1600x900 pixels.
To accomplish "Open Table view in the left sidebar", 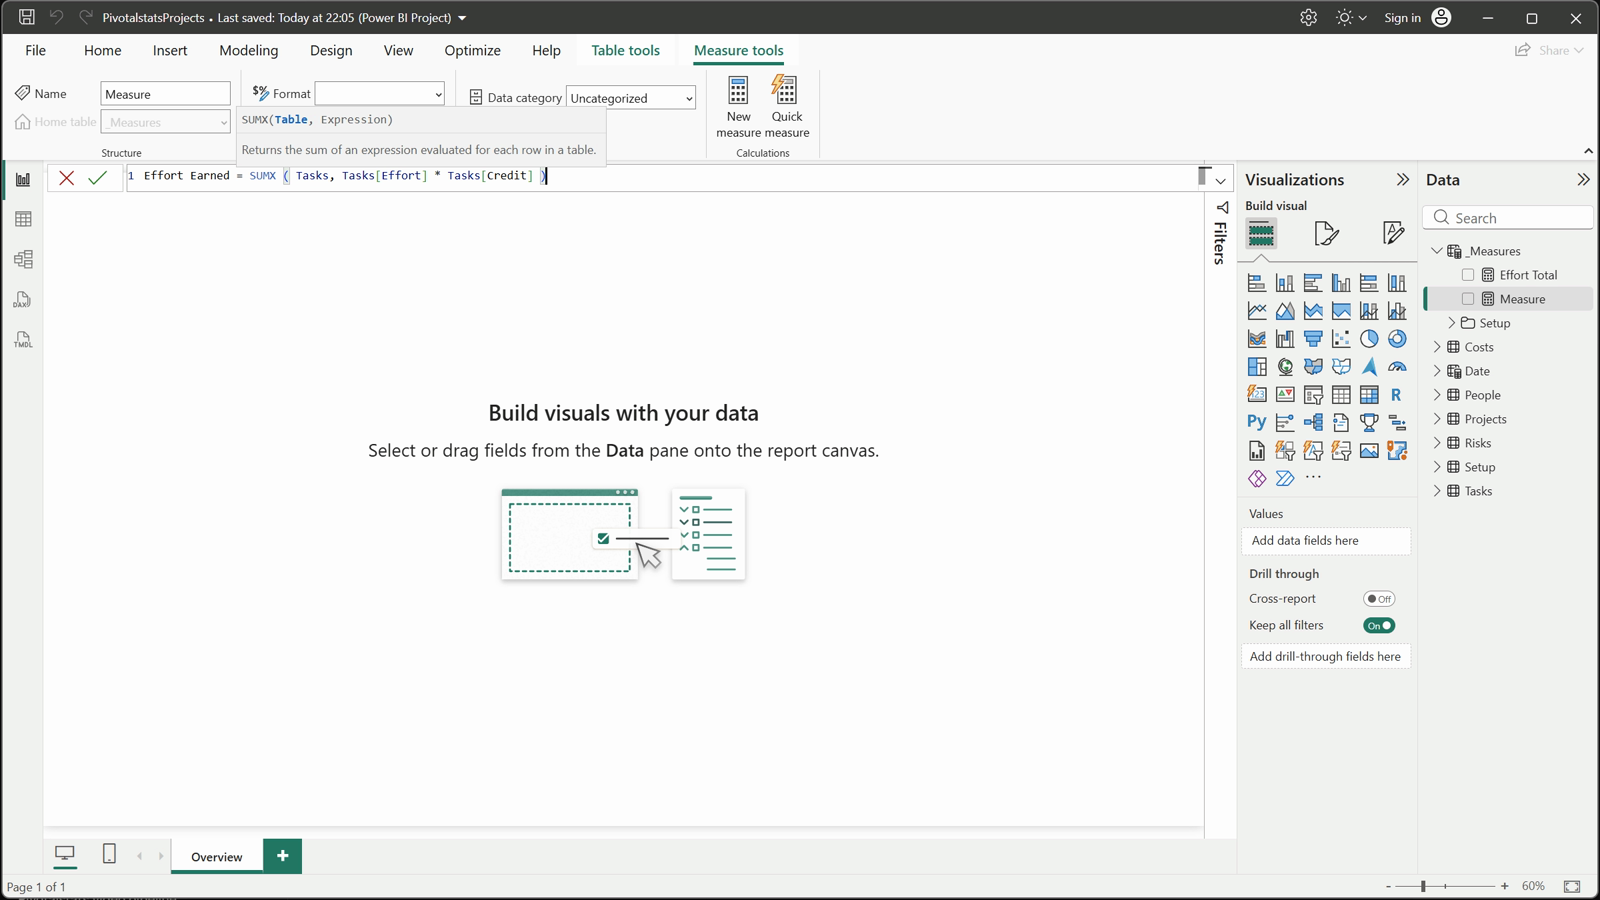I will pyautogui.click(x=23, y=219).
